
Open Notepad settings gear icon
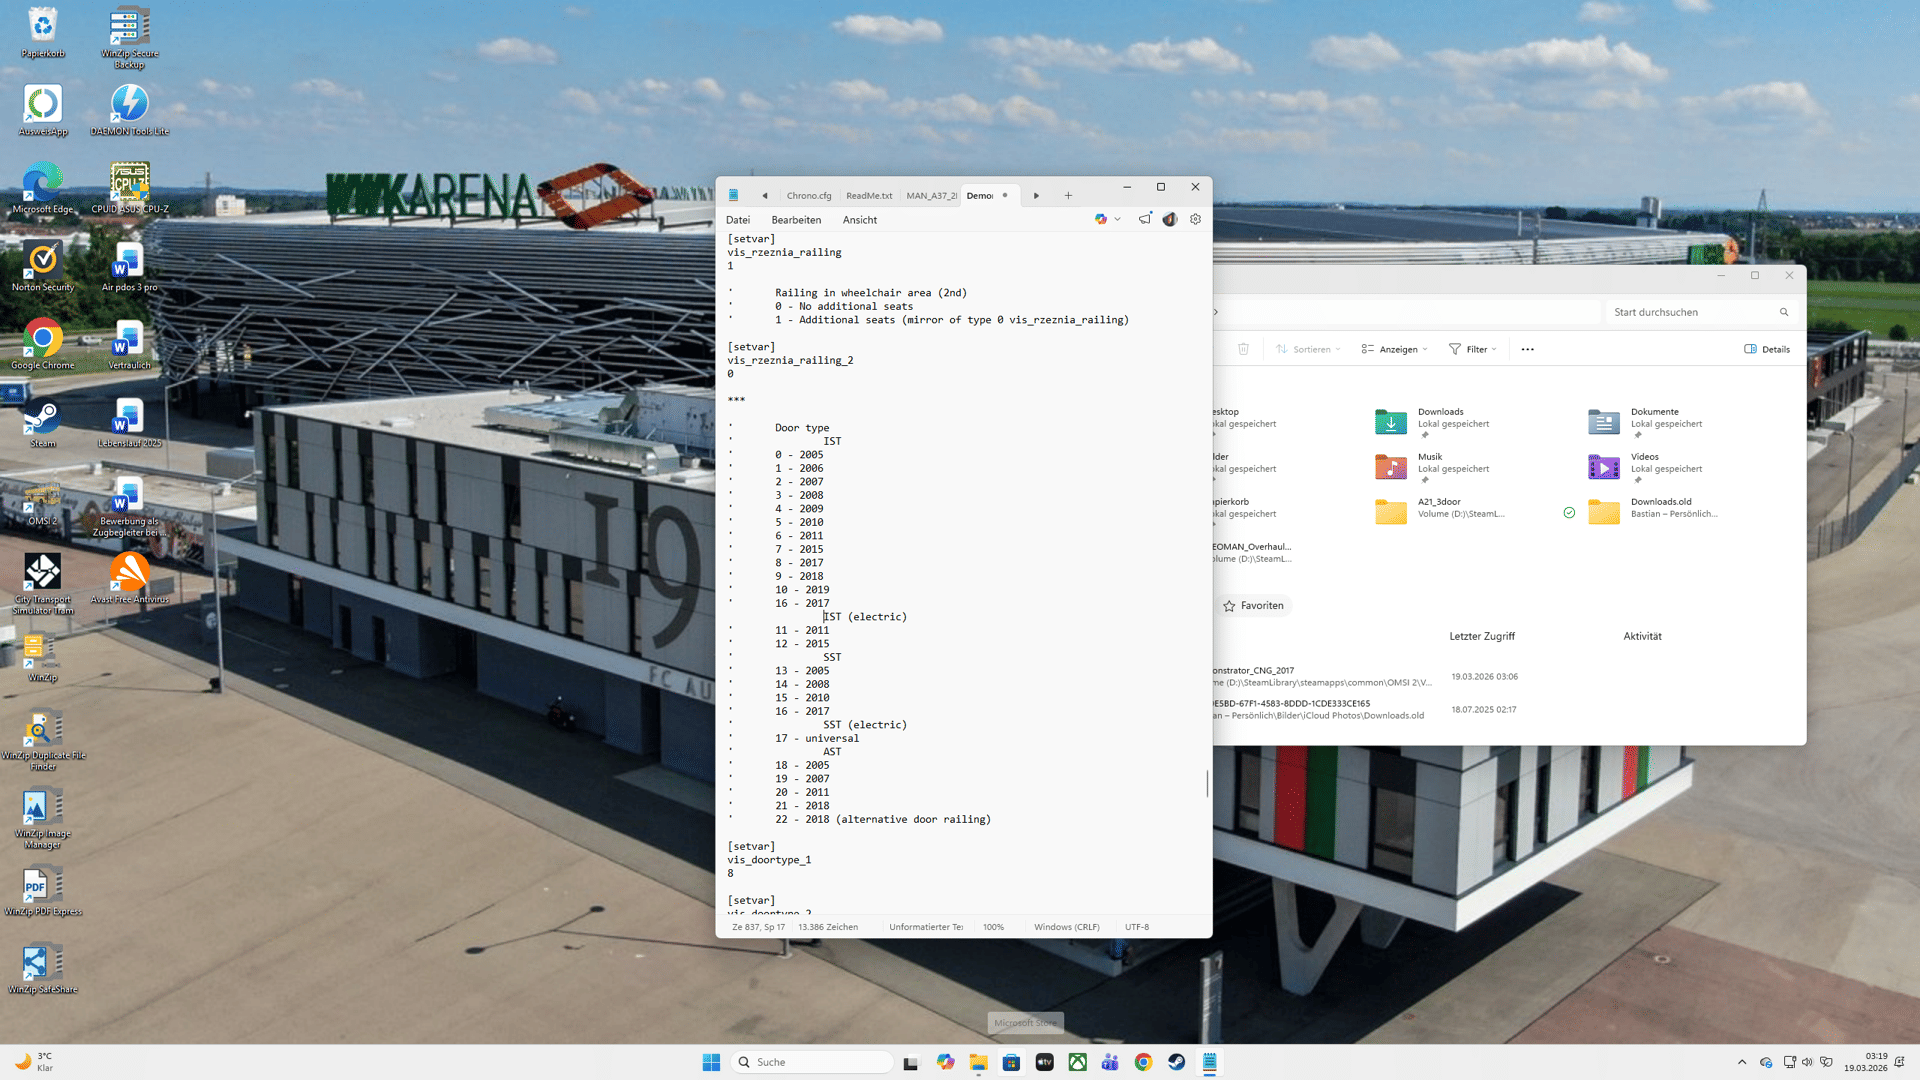pos(1195,219)
